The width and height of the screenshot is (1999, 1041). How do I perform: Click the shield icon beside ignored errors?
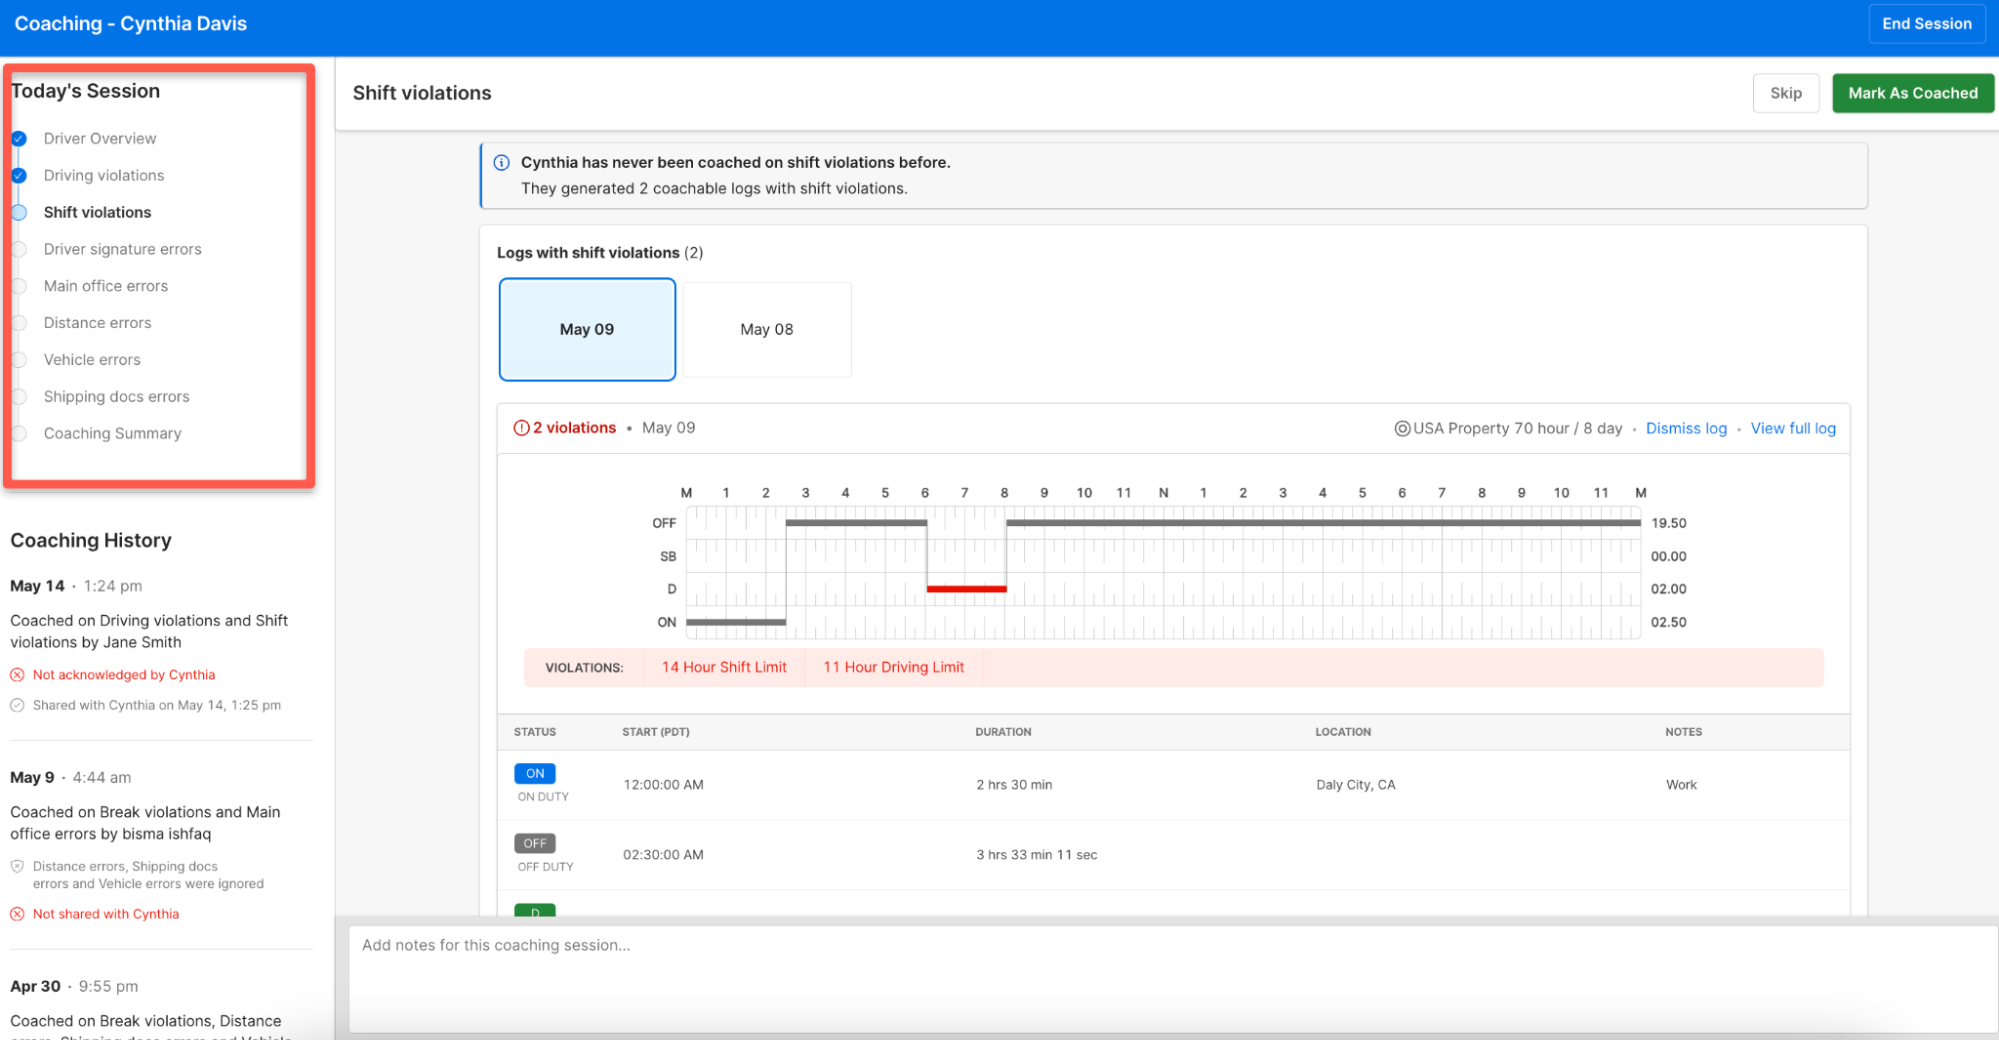pyautogui.click(x=17, y=867)
